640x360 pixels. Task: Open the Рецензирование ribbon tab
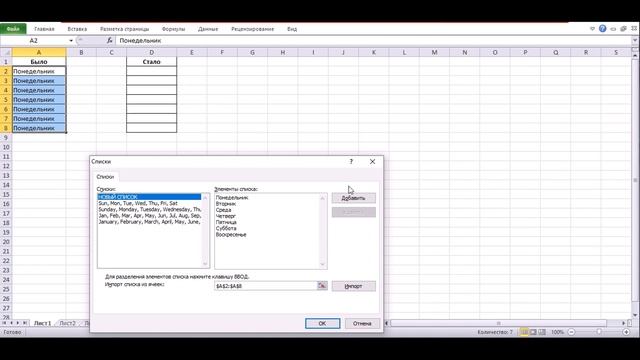pos(253,29)
